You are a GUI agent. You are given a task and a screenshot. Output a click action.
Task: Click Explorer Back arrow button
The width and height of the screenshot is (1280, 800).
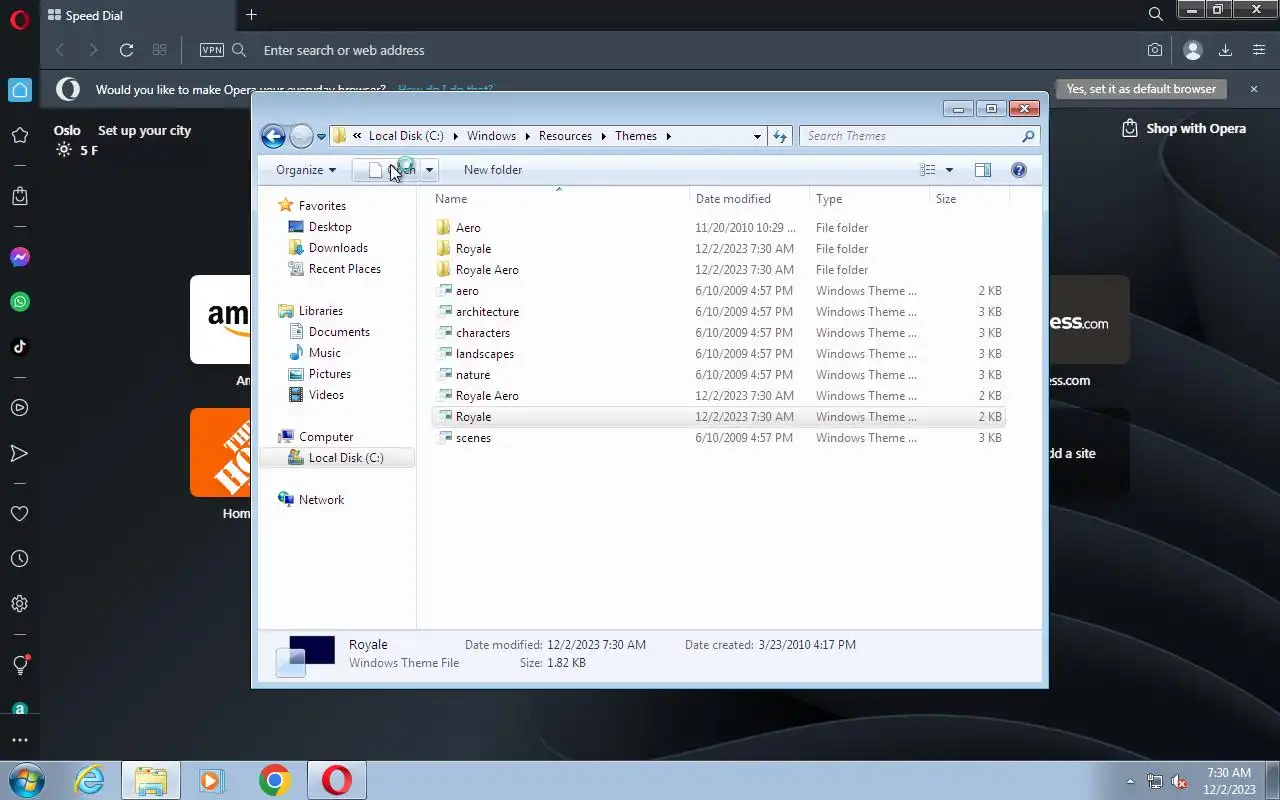(x=273, y=136)
